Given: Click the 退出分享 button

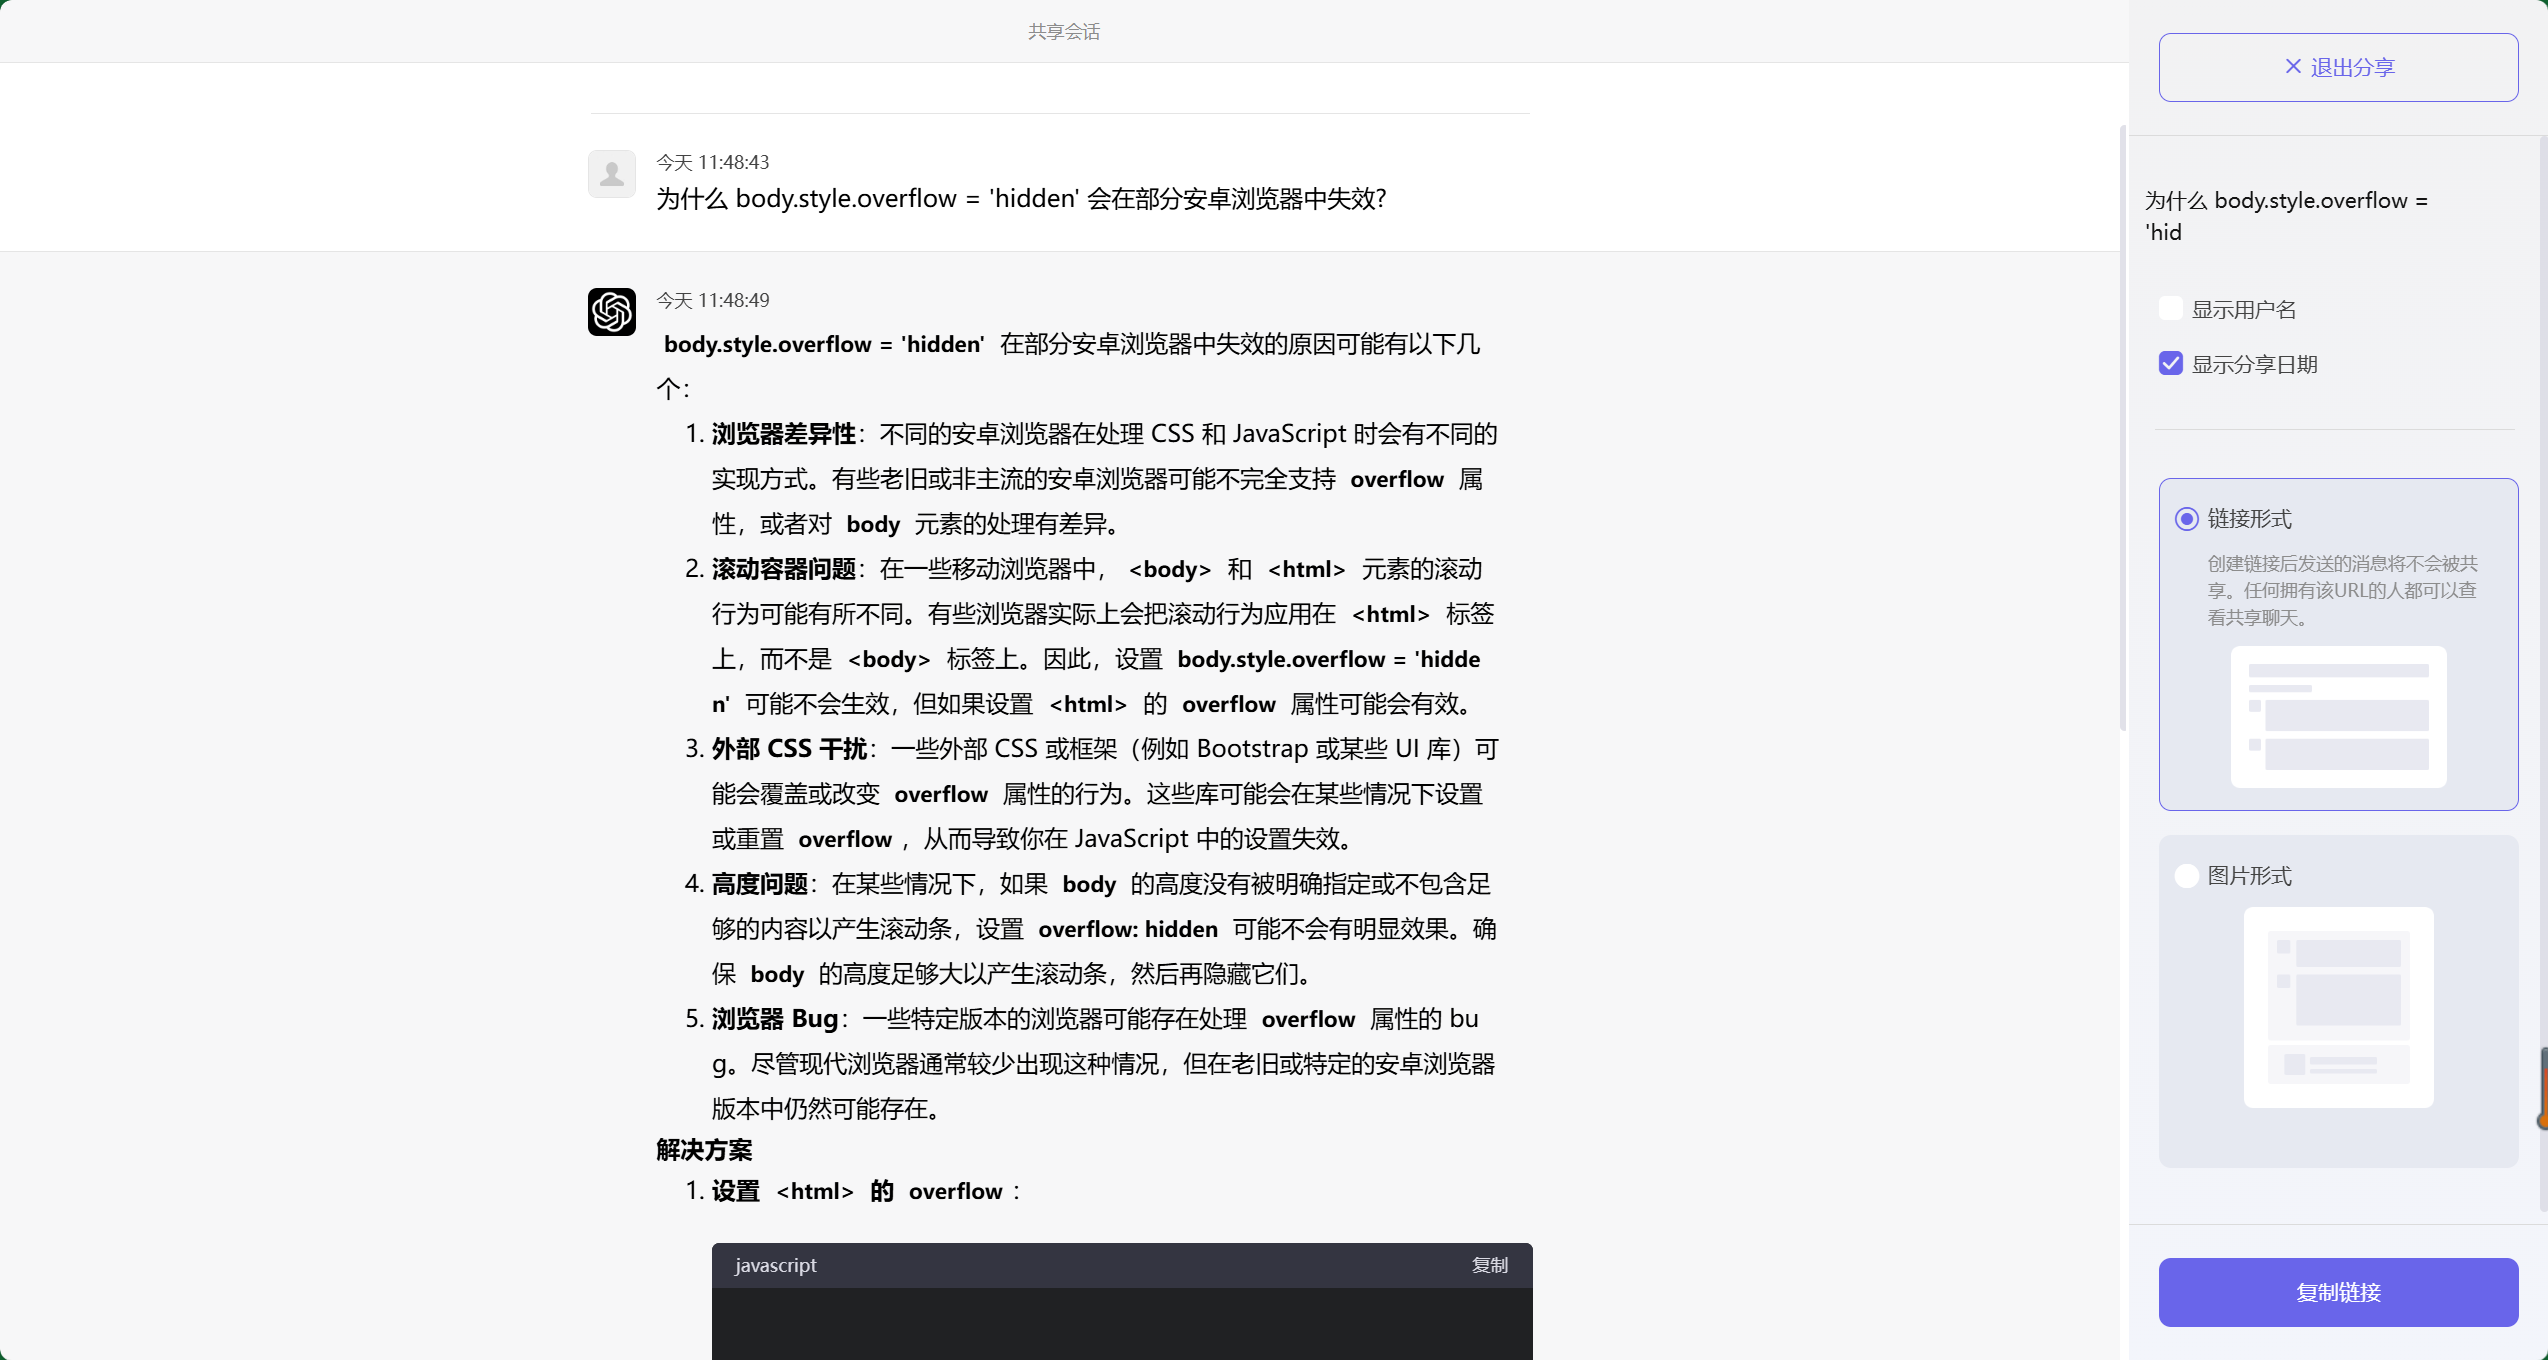Looking at the screenshot, I should tap(2338, 66).
